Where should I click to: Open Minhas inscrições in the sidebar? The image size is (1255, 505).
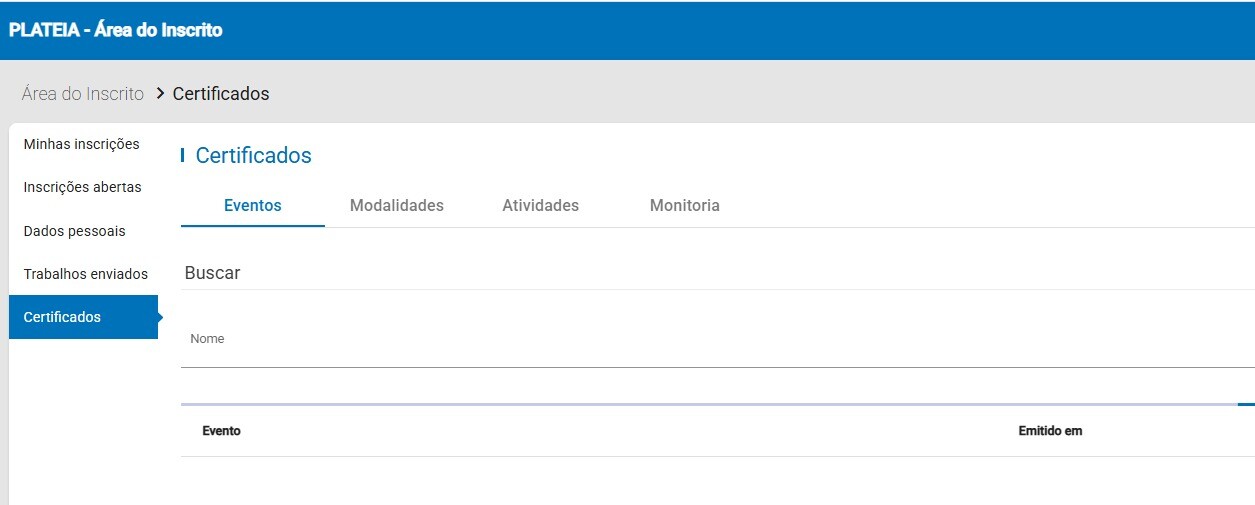[81, 144]
